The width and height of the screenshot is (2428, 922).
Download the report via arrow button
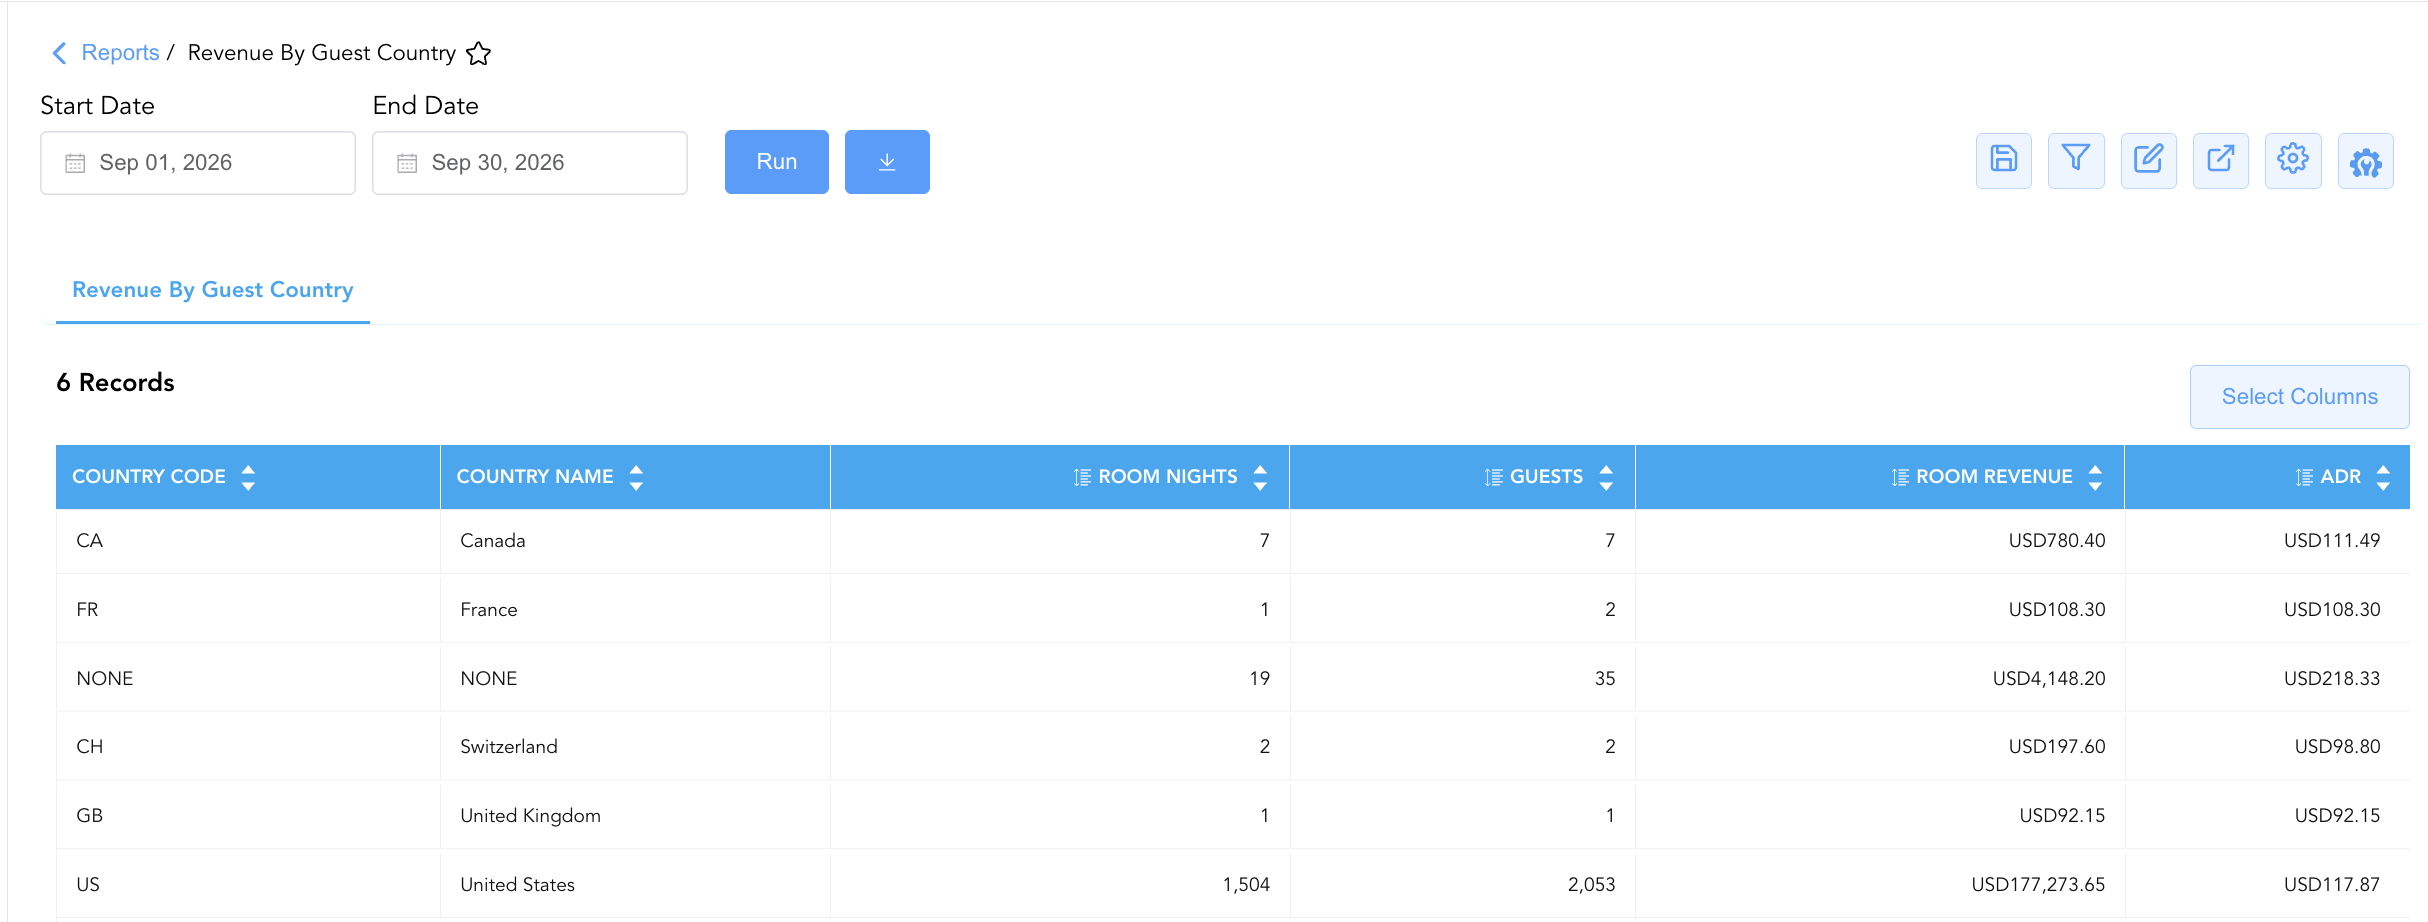click(887, 162)
